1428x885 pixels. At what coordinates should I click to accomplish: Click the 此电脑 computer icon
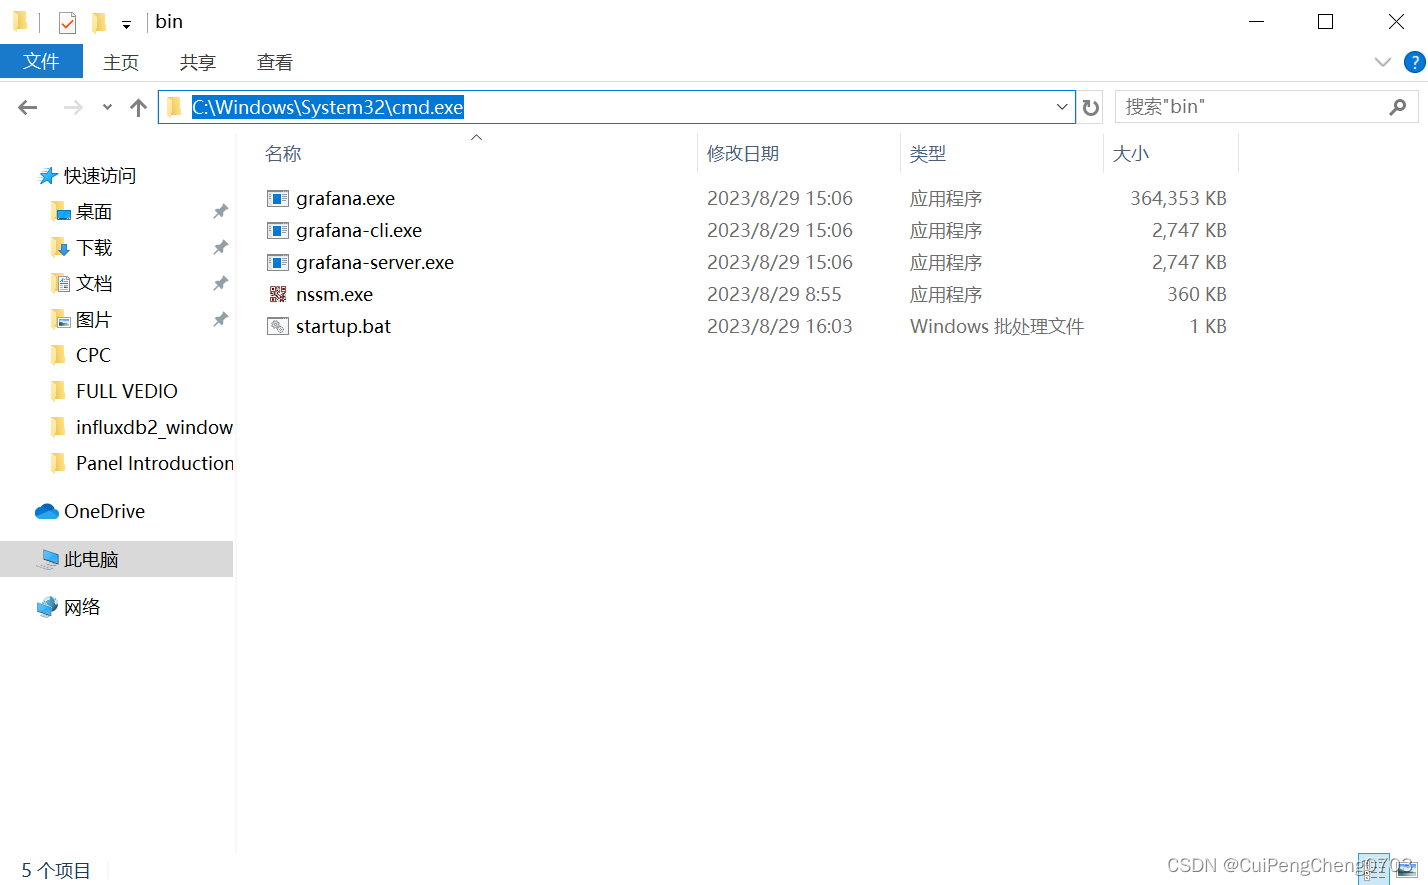click(x=48, y=559)
